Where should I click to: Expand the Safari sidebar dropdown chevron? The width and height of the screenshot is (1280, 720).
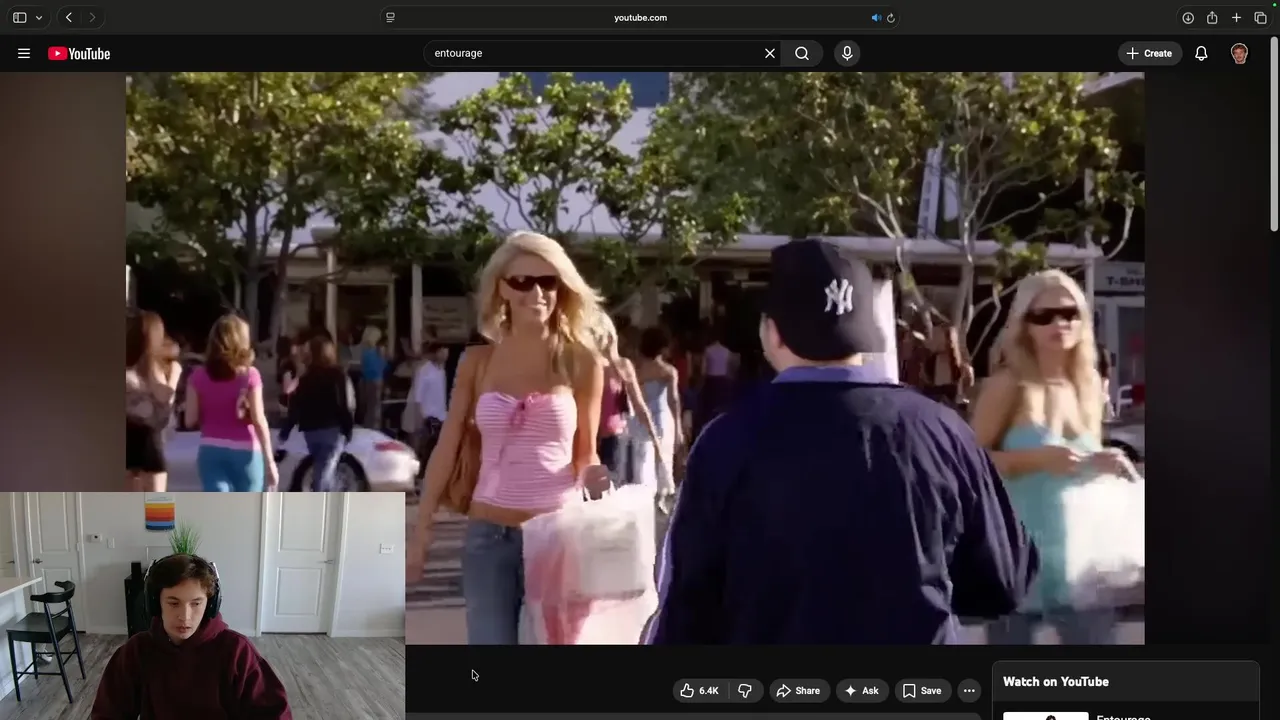point(39,17)
